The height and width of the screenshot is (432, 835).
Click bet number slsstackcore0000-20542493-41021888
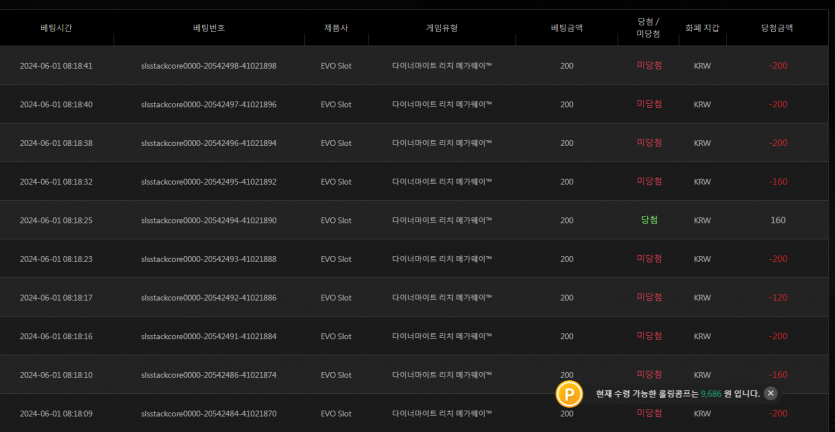(x=209, y=259)
